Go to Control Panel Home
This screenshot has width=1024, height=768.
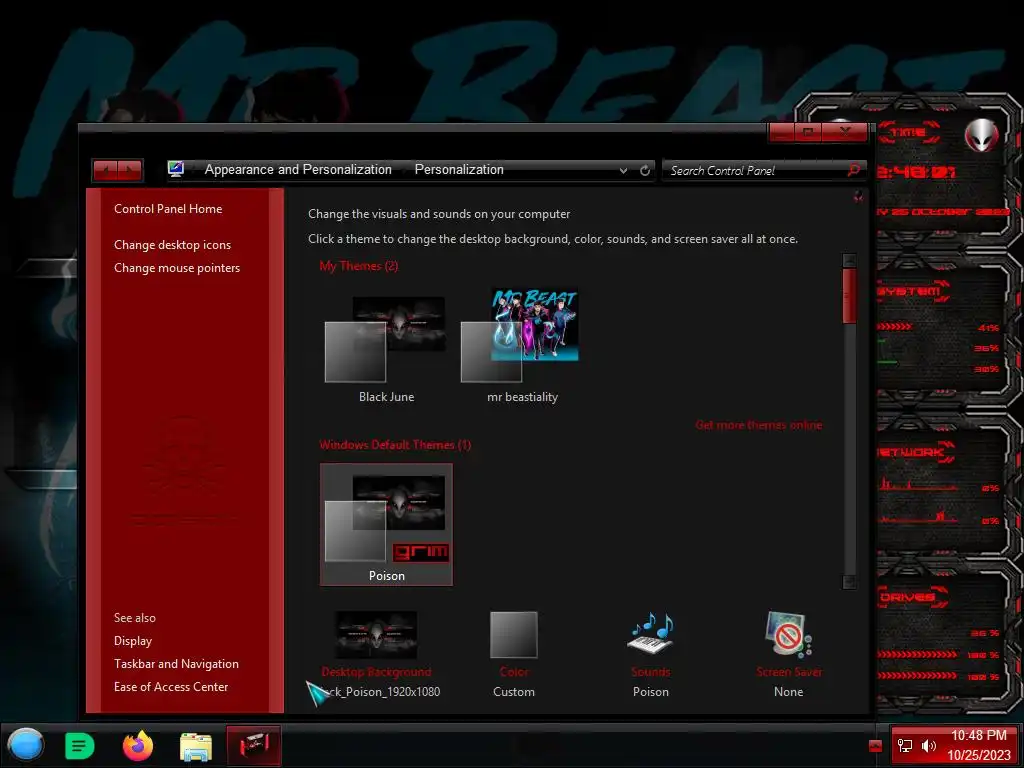(168, 208)
